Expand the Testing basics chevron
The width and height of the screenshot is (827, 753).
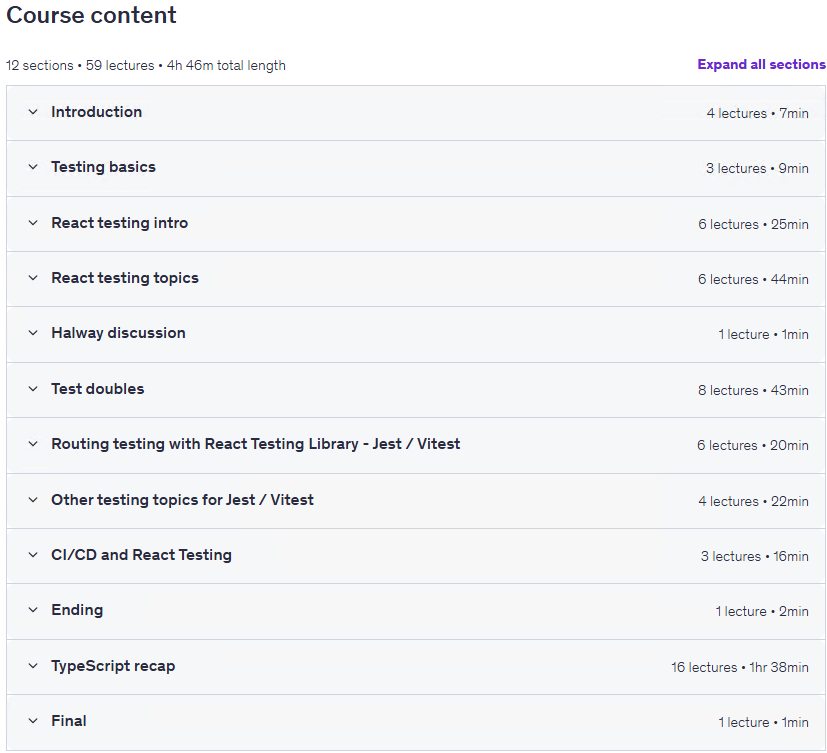pyautogui.click(x=33, y=167)
